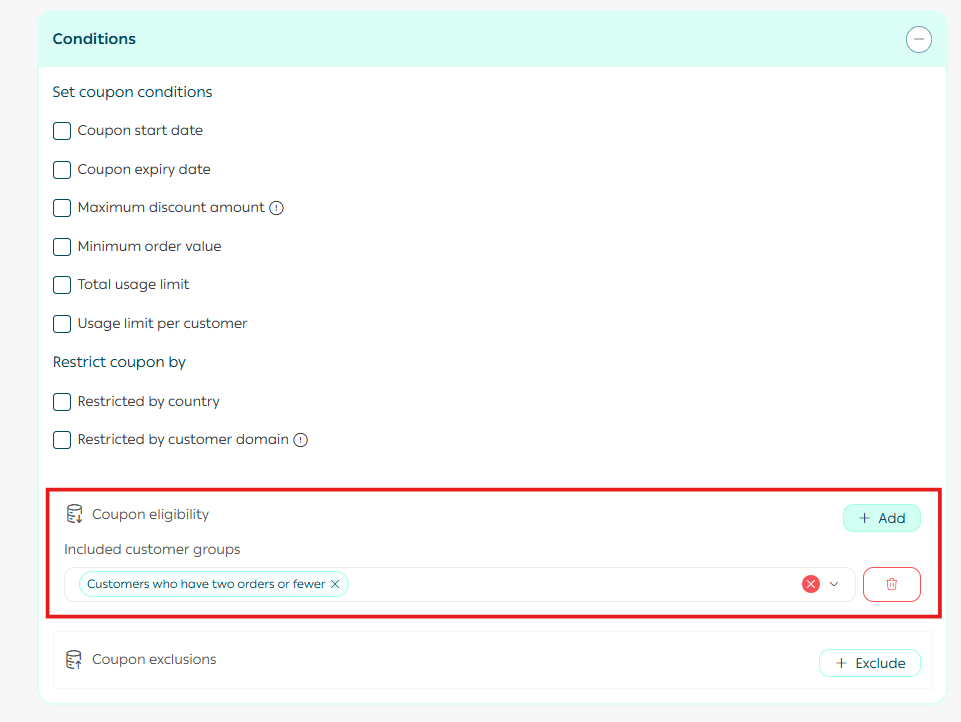This screenshot has height=722, width=961.
Task: Click the Coupon eligibility database icon
Action: (74, 515)
